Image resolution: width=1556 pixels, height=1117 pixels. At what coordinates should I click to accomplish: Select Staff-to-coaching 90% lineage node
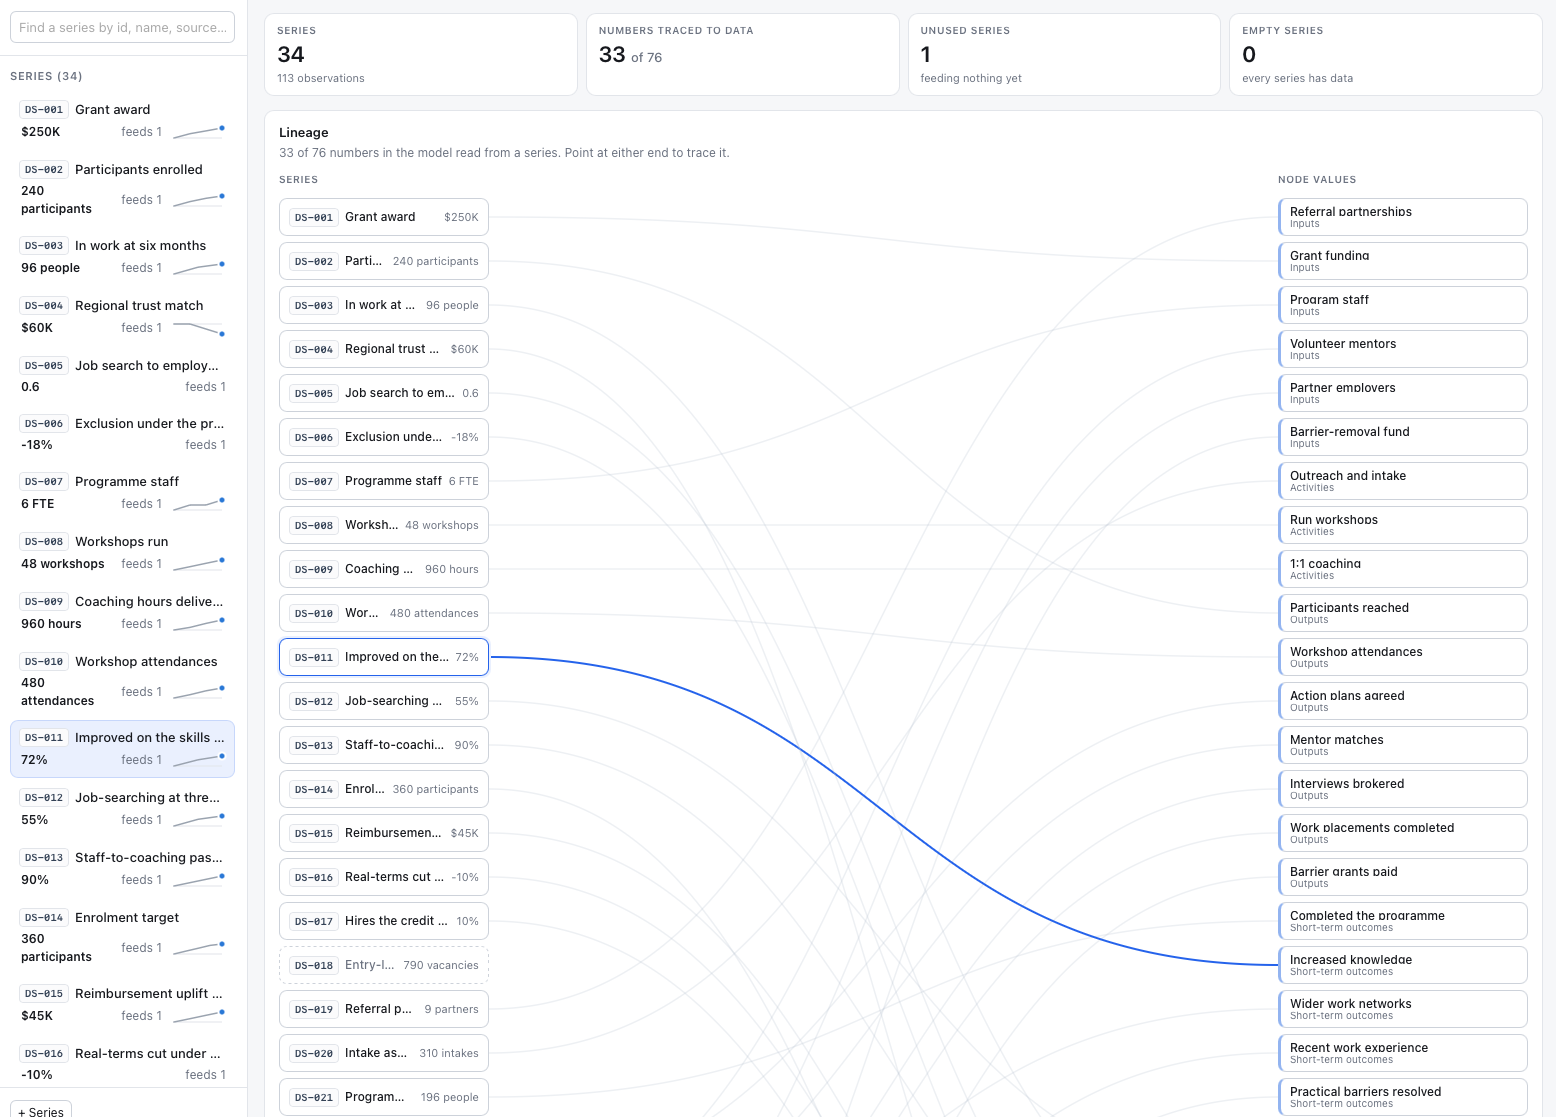pyautogui.click(x=384, y=745)
